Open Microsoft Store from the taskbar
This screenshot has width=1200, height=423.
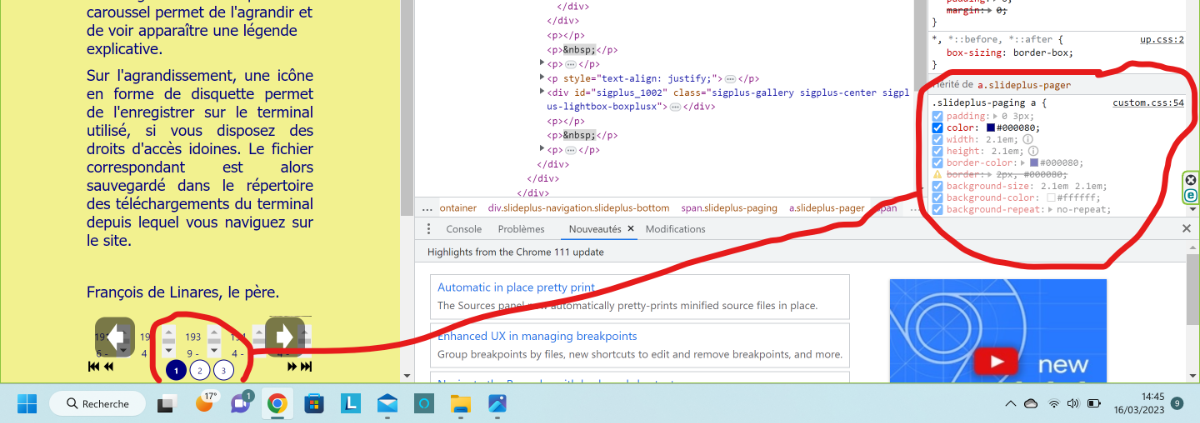tap(313, 404)
